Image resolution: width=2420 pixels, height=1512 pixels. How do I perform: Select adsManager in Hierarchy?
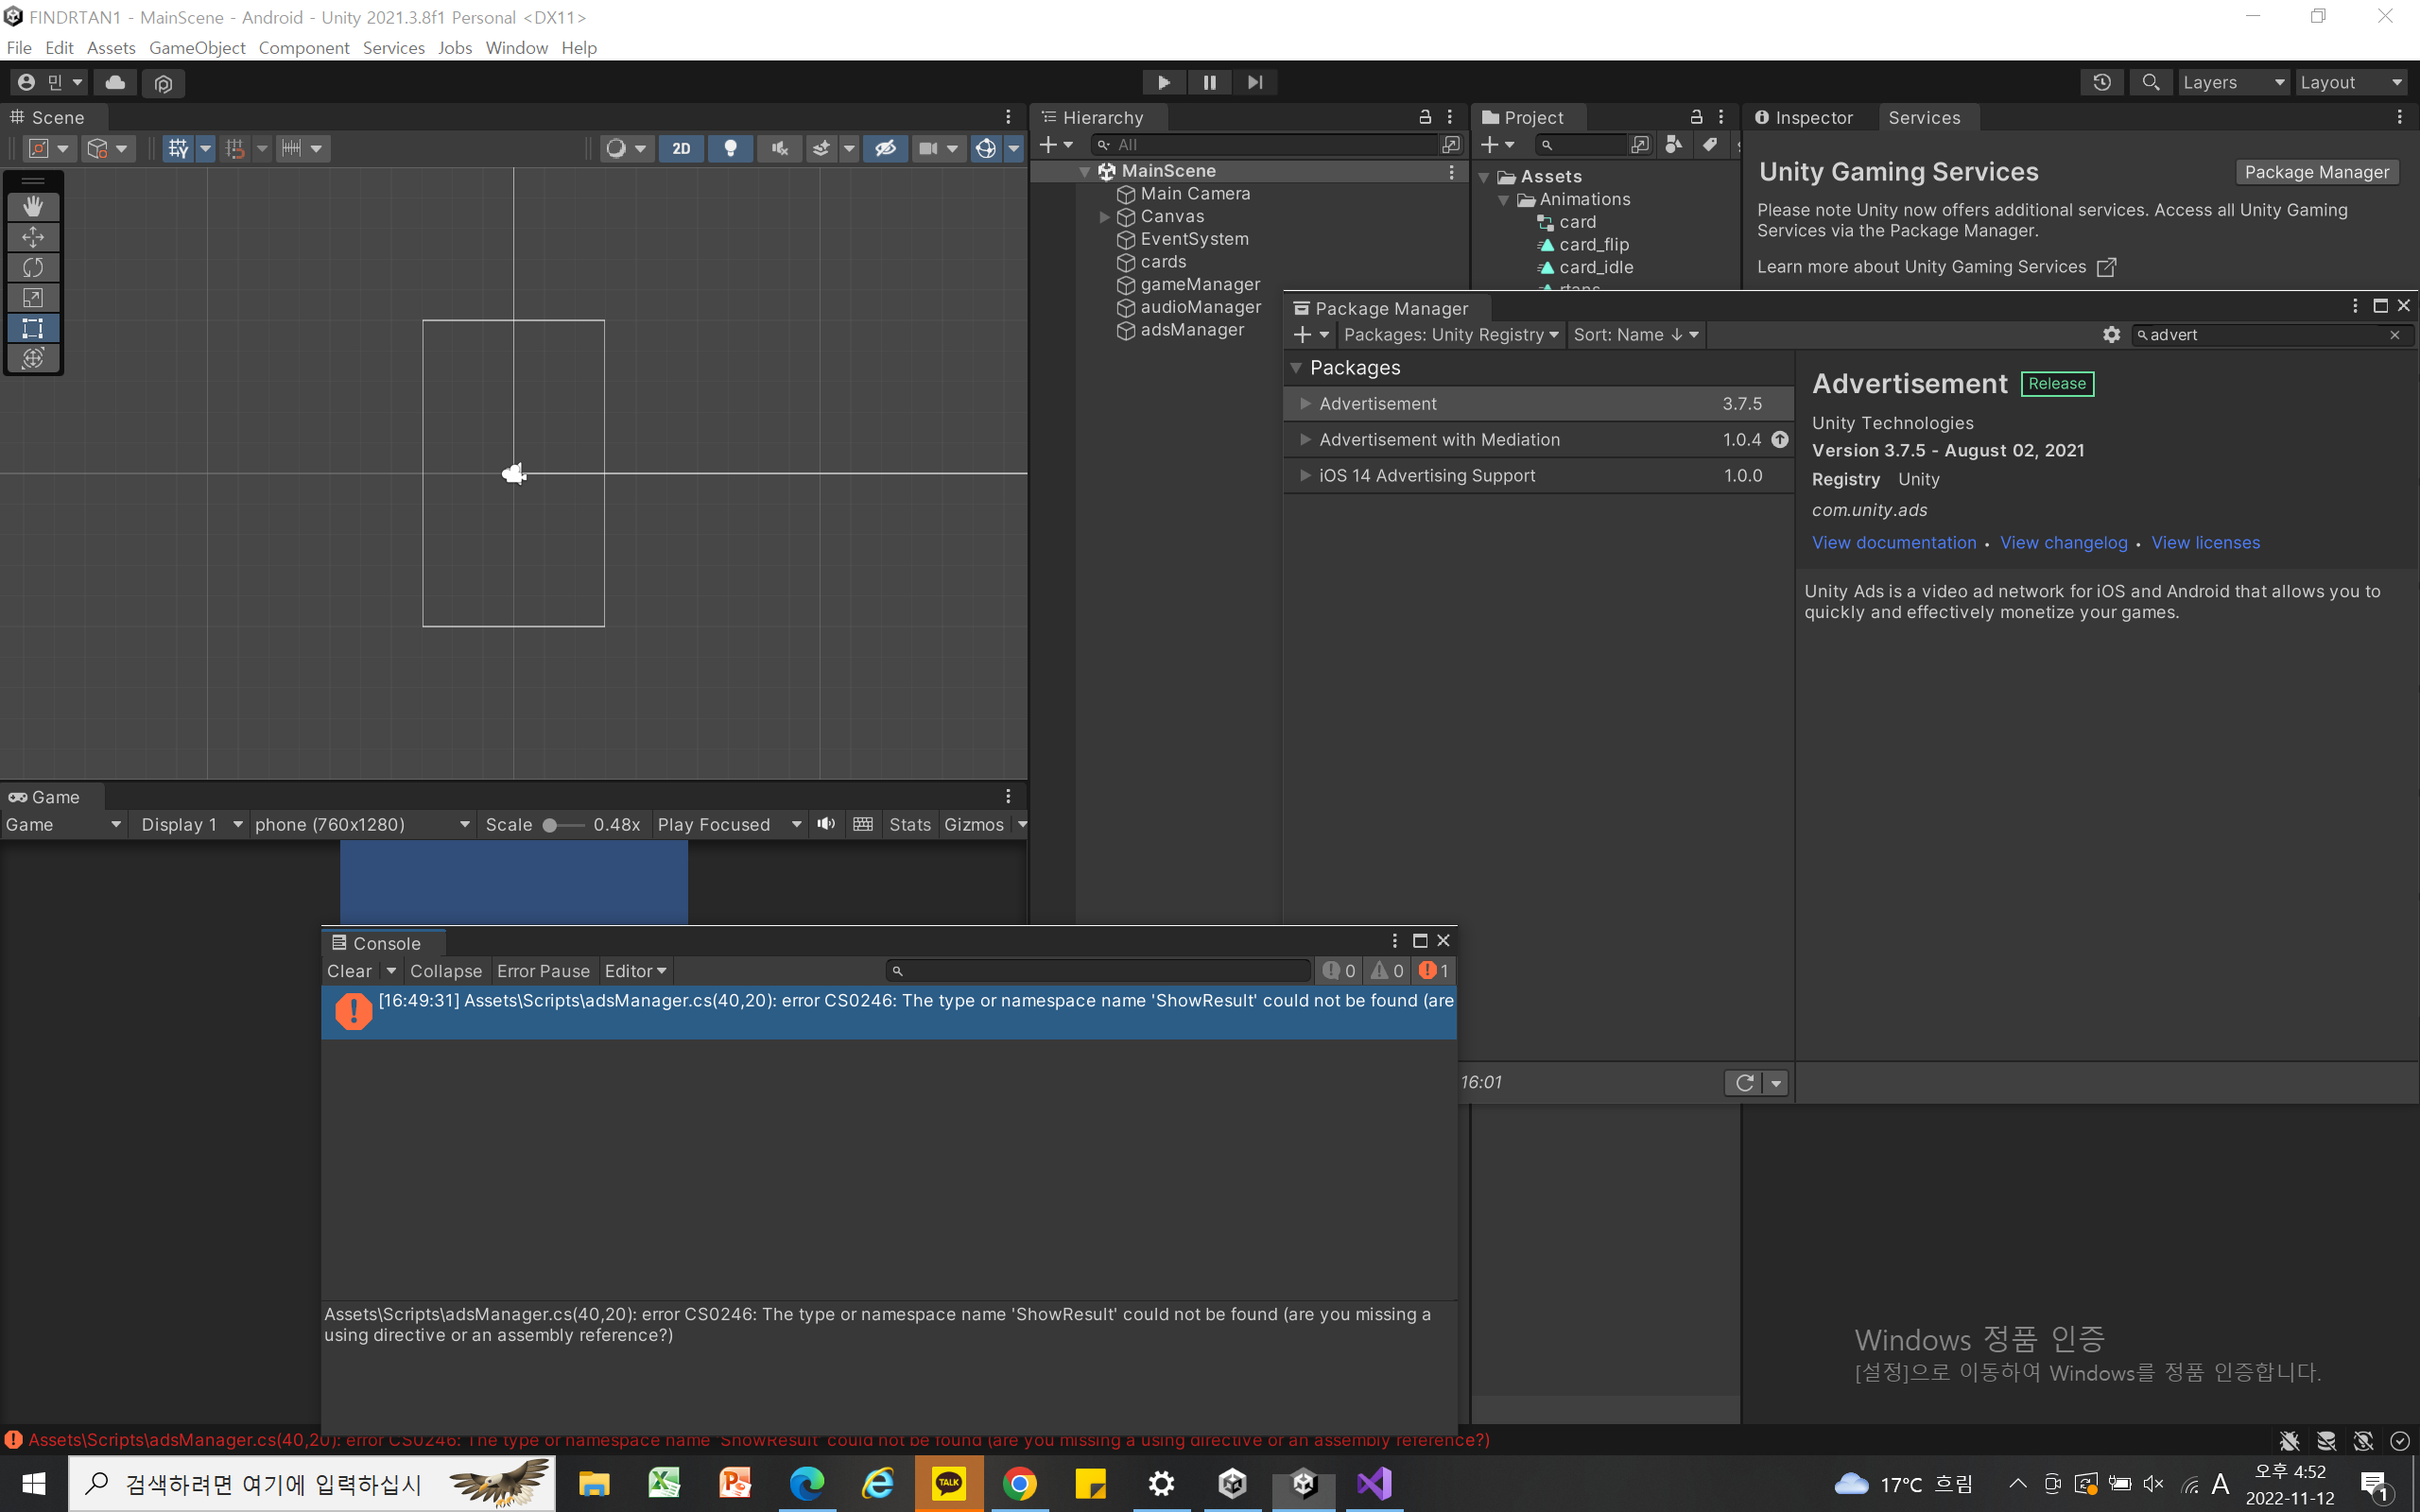(1192, 330)
